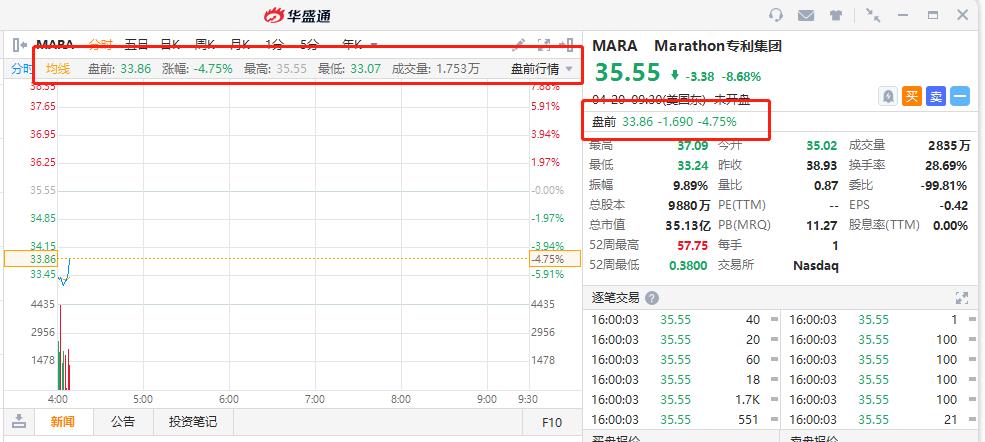
Task: Click the Marathon专利集团 company name
Action: click(717, 46)
